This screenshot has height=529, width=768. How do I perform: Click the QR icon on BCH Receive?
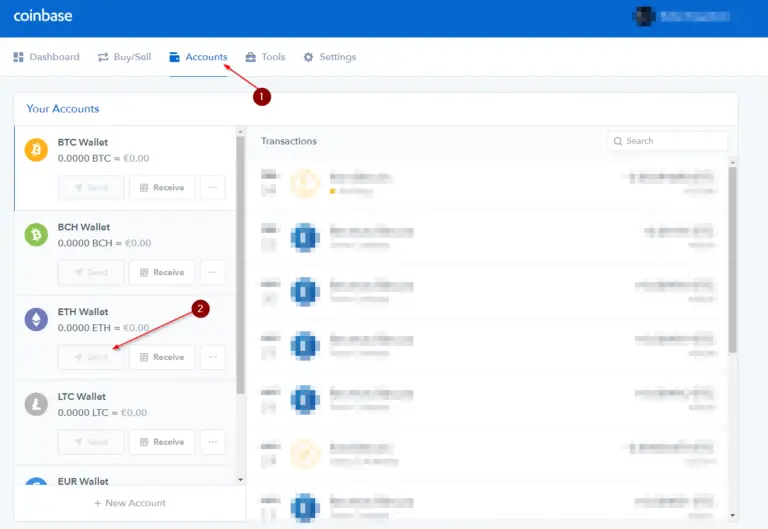tap(144, 272)
